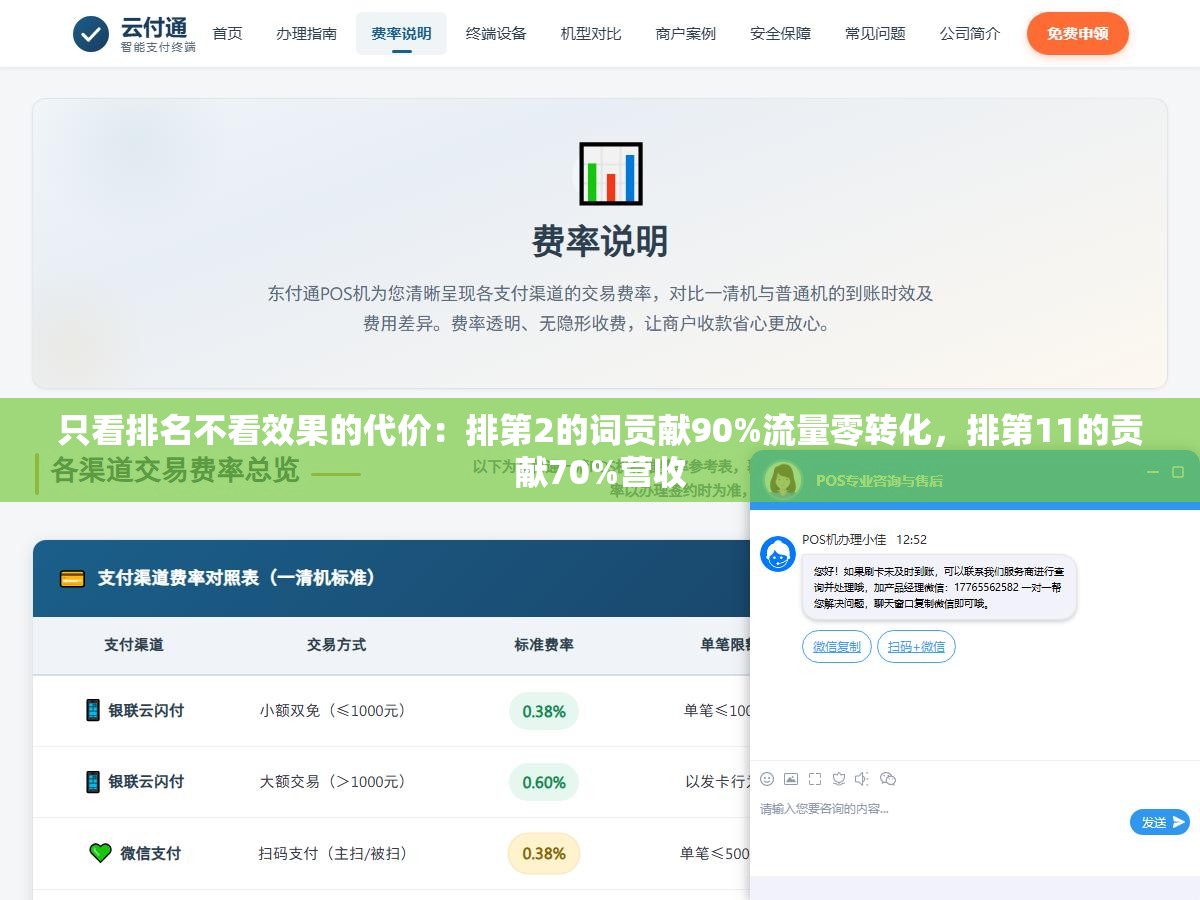Click the 费率说明 page heading
This screenshot has width=1200, height=900.
tap(600, 241)
